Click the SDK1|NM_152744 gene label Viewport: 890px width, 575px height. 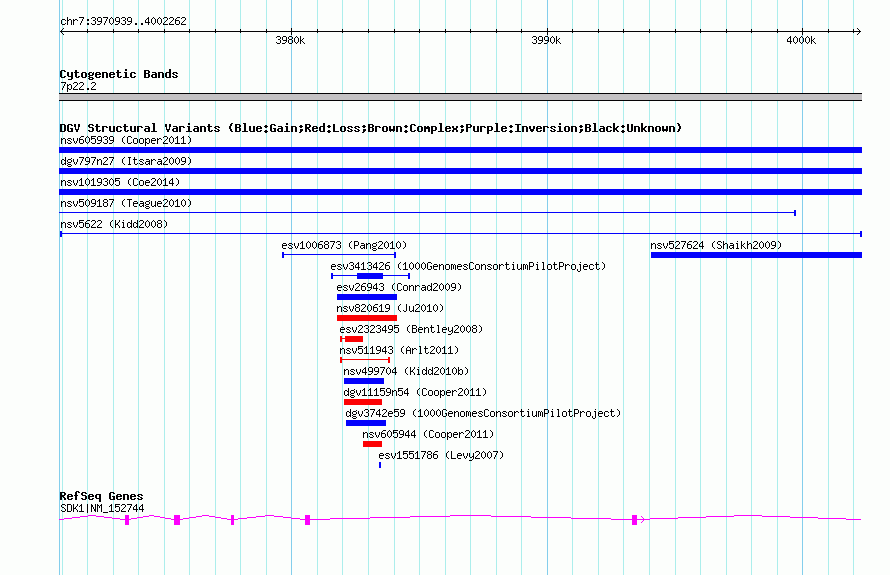point(102,509)
